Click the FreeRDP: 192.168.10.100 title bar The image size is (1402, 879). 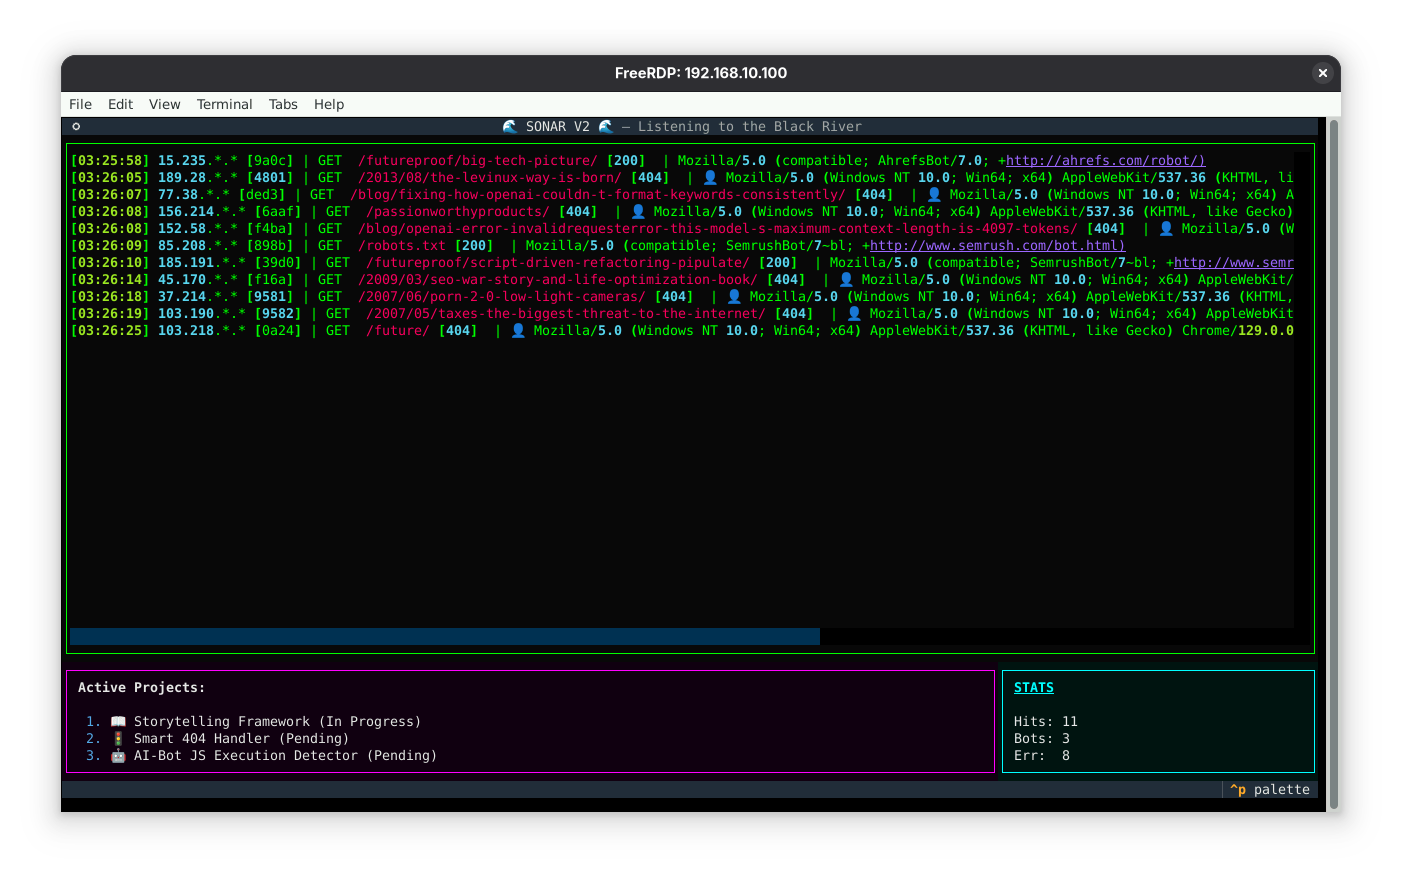(701, 73)
